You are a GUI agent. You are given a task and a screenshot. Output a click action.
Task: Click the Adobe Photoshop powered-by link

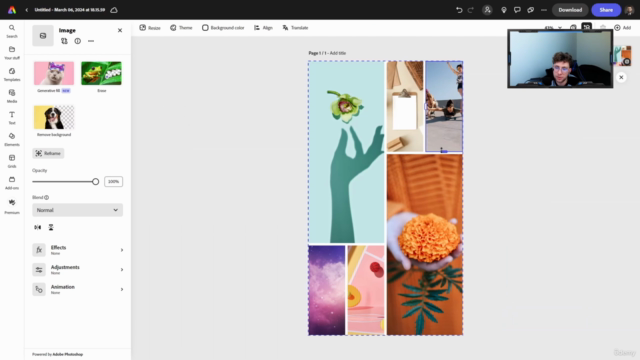pos(67,354)
